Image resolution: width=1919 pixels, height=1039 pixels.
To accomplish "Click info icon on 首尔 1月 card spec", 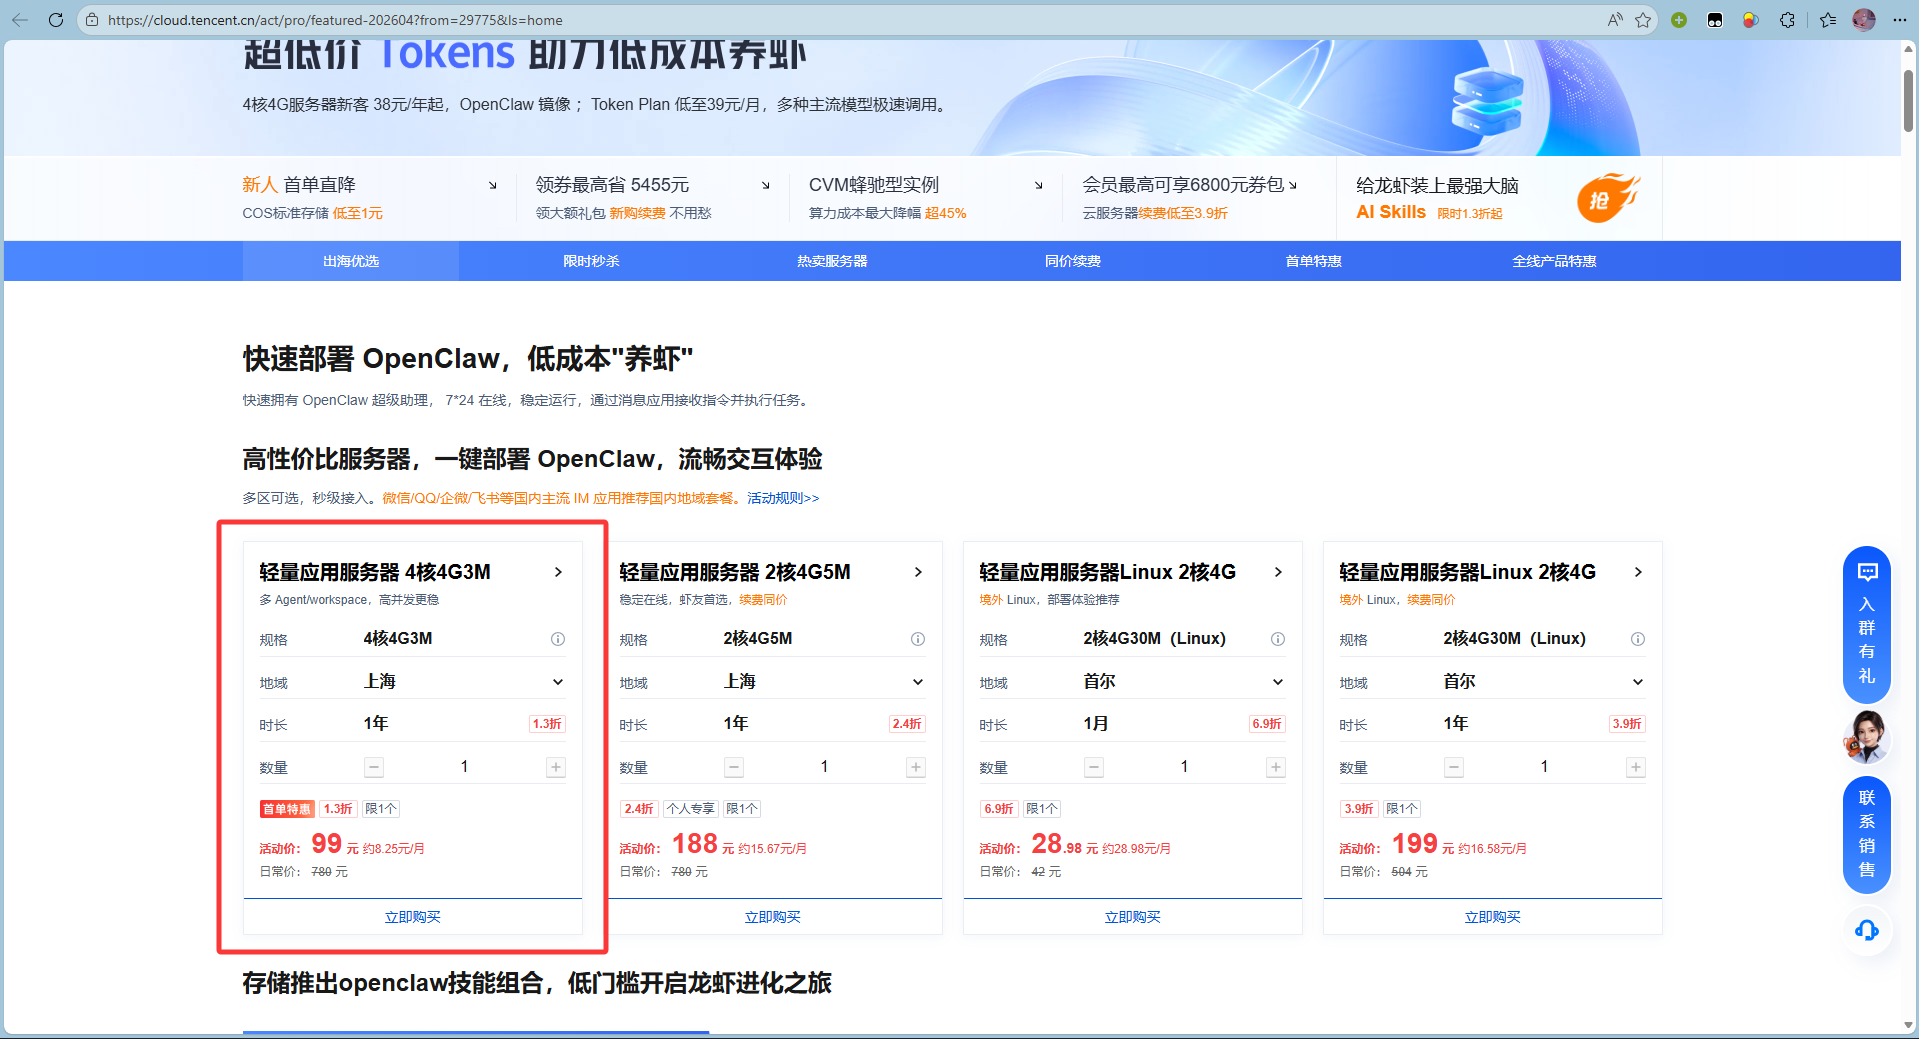I will coord(1278,639).
